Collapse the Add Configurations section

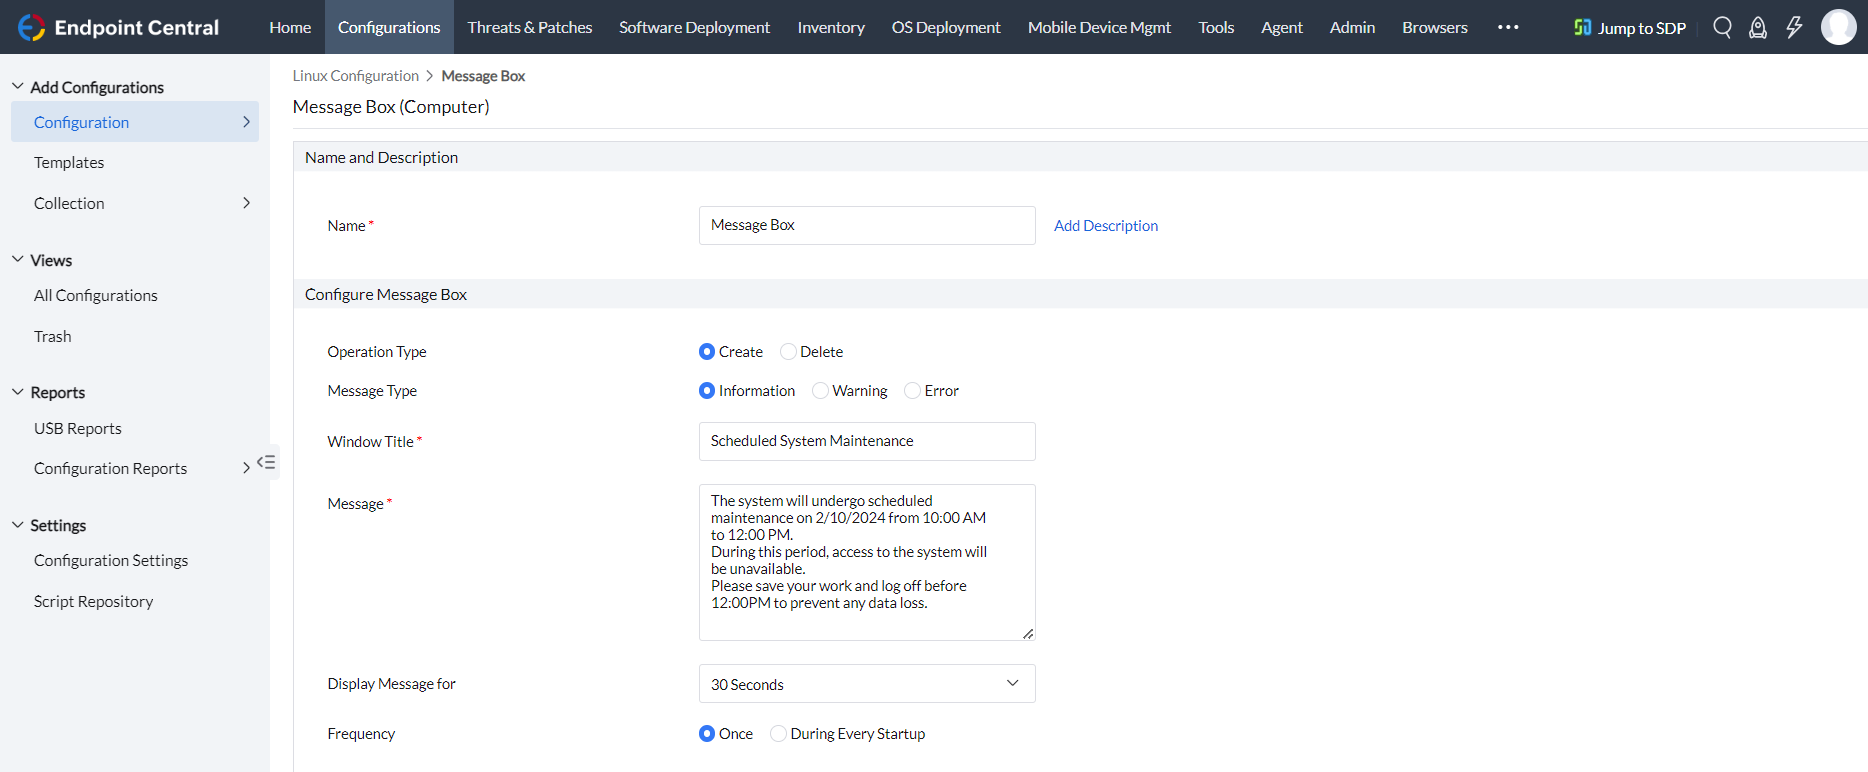tap(18, 87)
